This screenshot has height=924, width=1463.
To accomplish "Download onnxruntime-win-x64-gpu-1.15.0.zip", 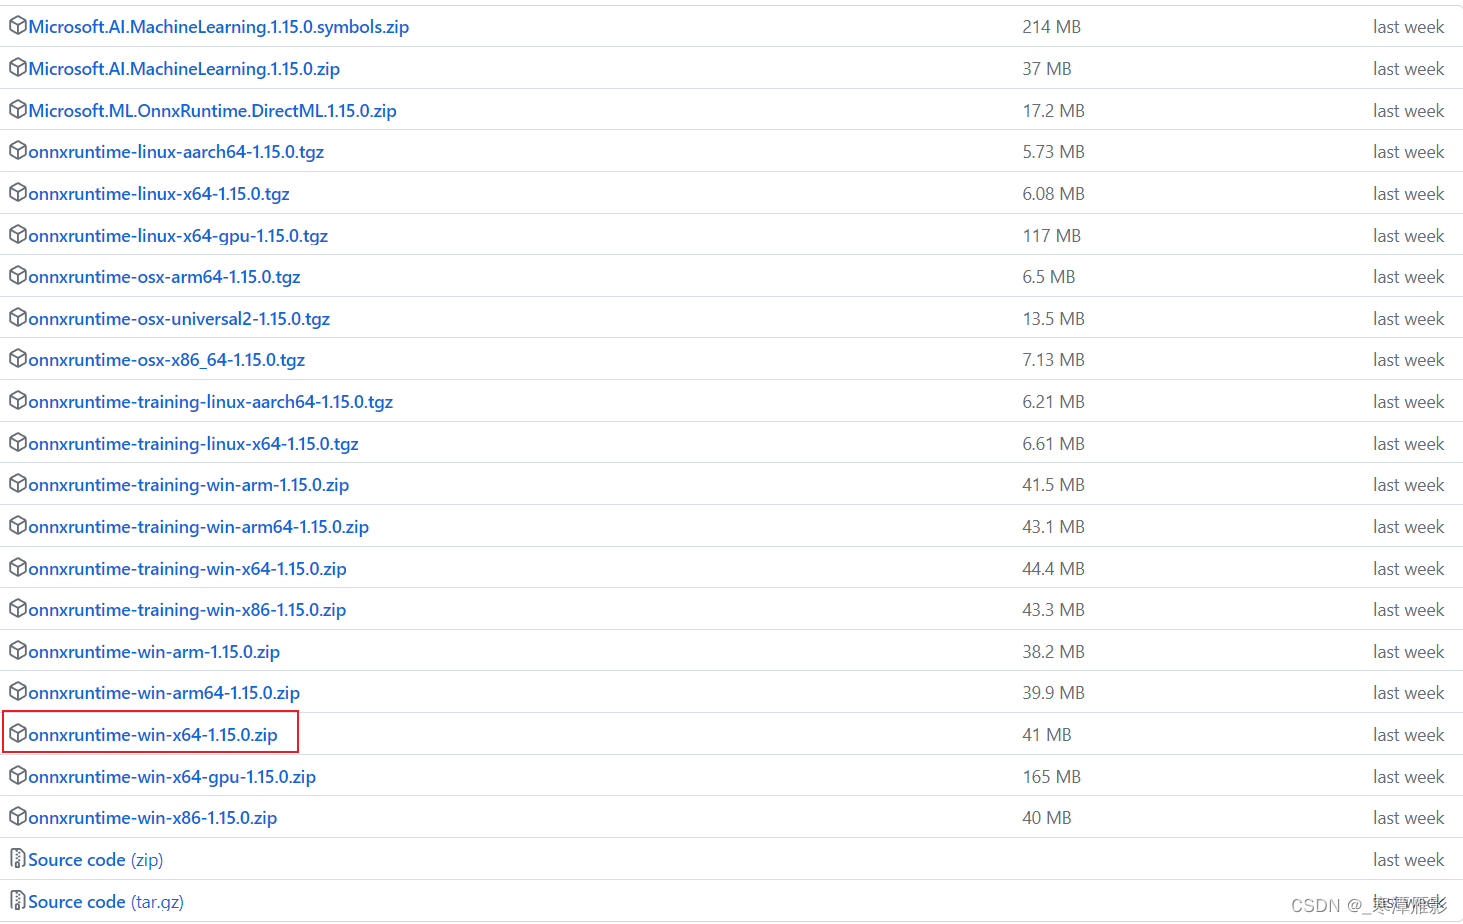I will click(x=172, y=777).
